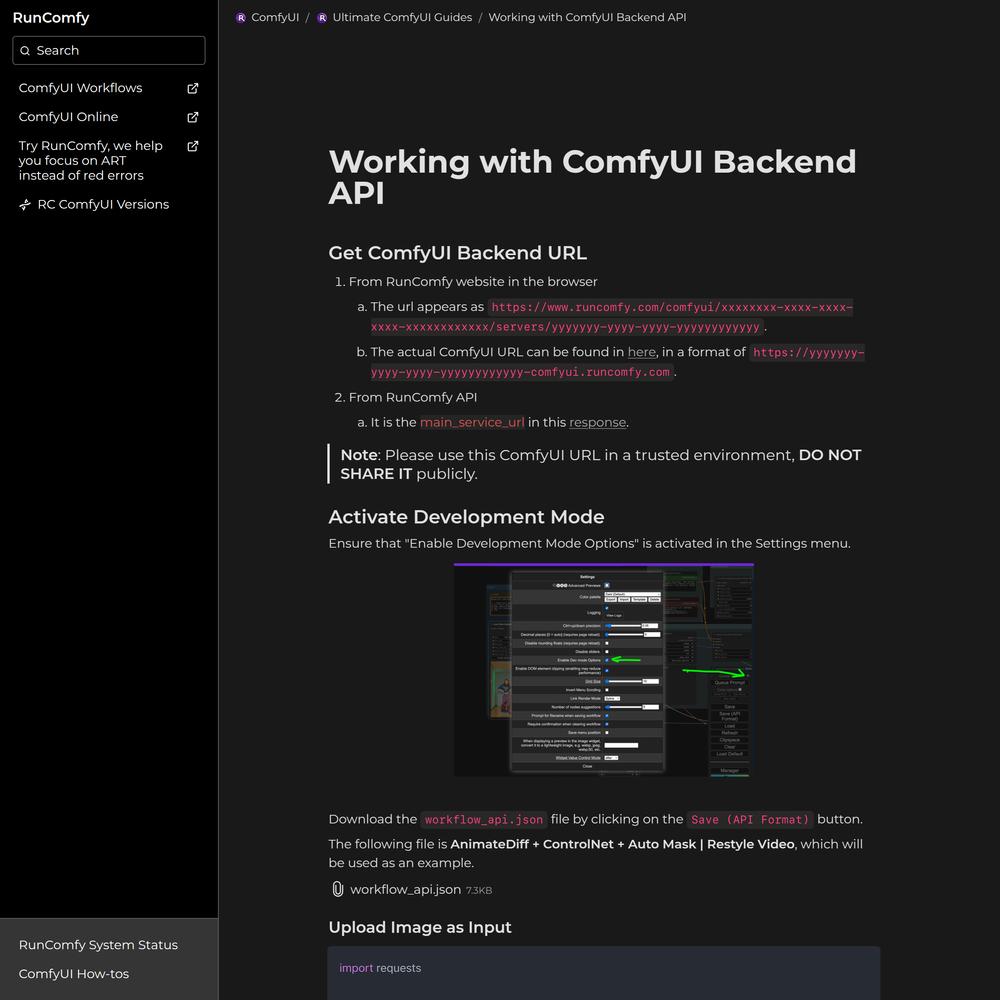Click the paperclip icon next to workflow_api.json
The height and width of the screenshot is (1000, 1000).
click(337, 889)
